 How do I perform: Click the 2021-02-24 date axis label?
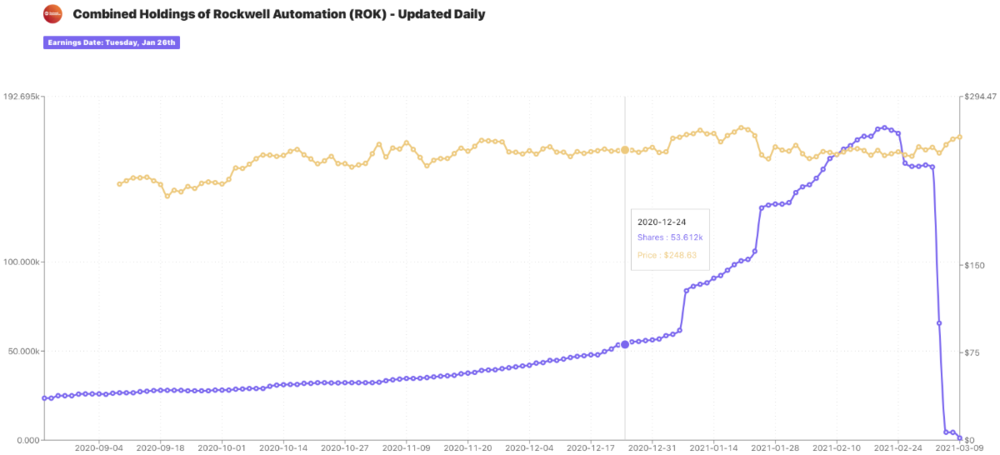pos(899,449)
